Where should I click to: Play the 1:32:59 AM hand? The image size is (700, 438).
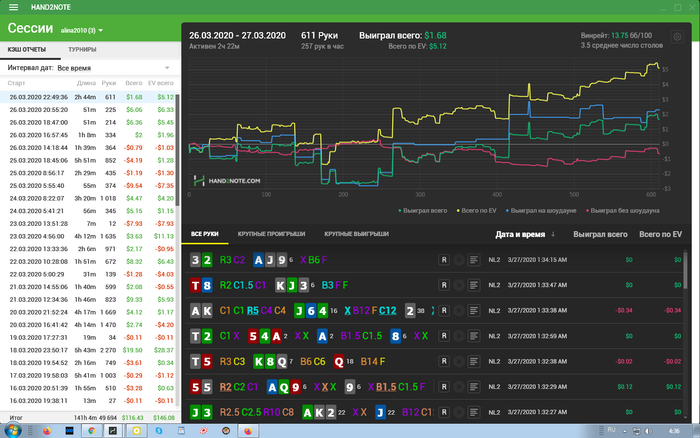point(458,336)
